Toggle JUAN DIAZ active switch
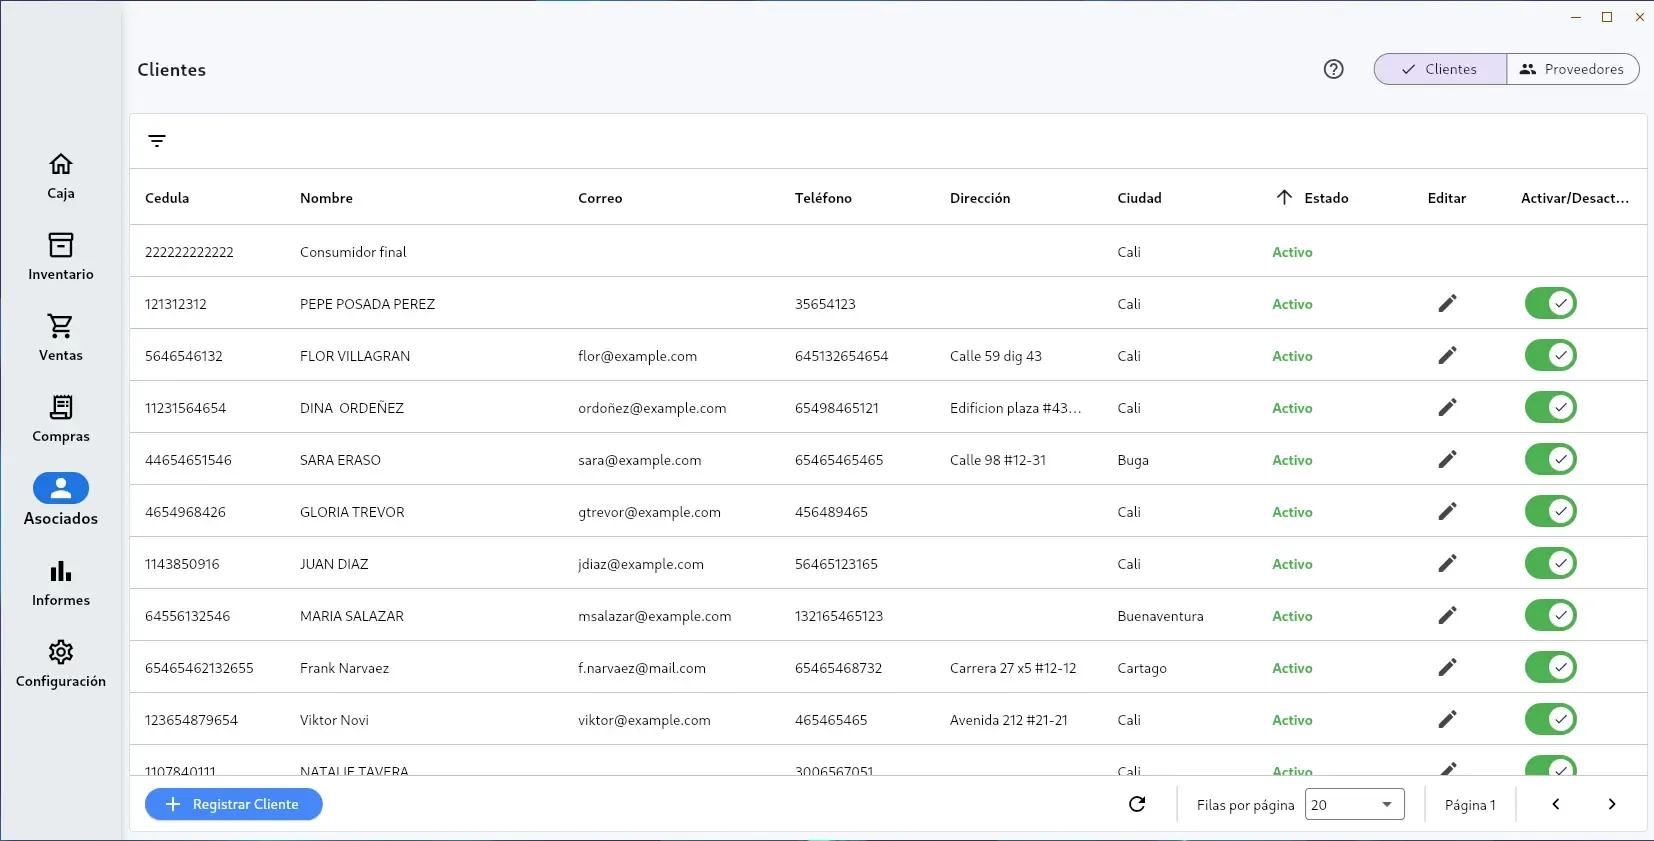The width and height of the screenshot is (1654, 841). (1550, 563)
